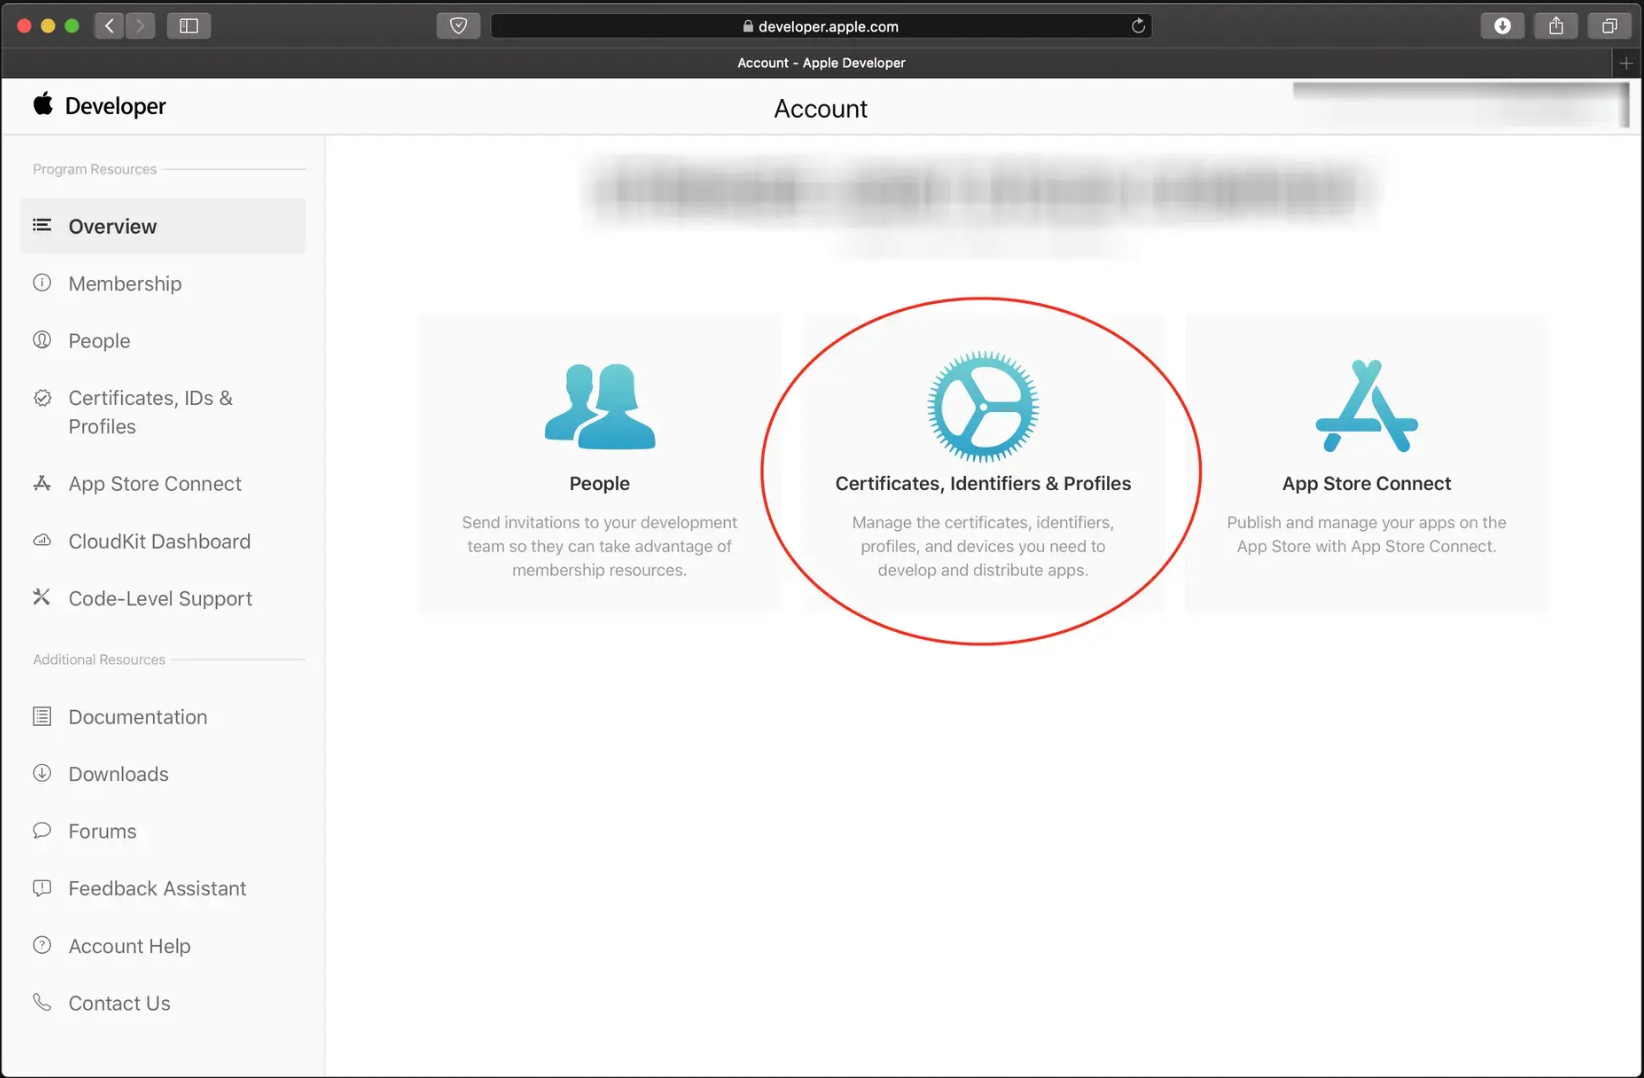The width and height of the screenshot is (1644, 1078).
Task: Click the Developer title in header
Action: 115,106
